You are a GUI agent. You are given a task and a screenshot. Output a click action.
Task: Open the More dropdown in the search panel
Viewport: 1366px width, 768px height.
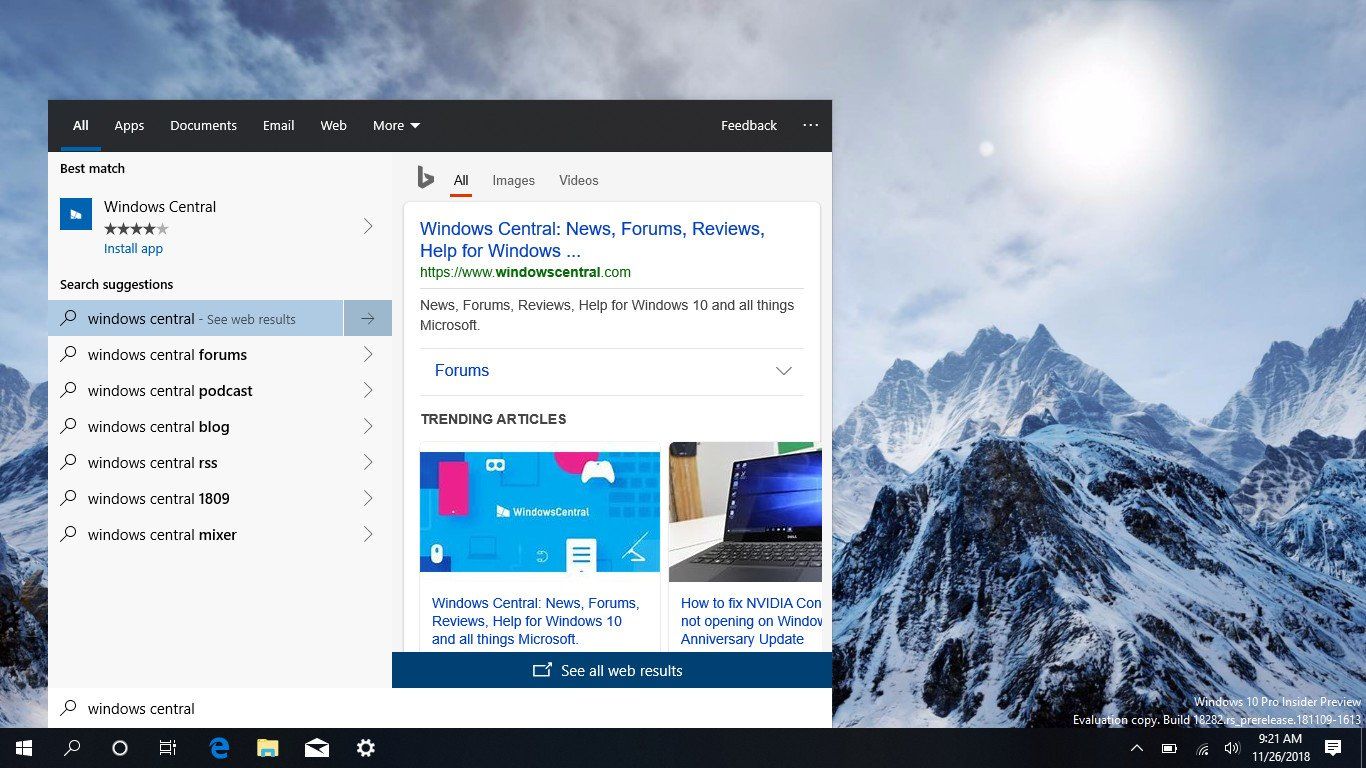pyautogui.click(x=396, y=125)
